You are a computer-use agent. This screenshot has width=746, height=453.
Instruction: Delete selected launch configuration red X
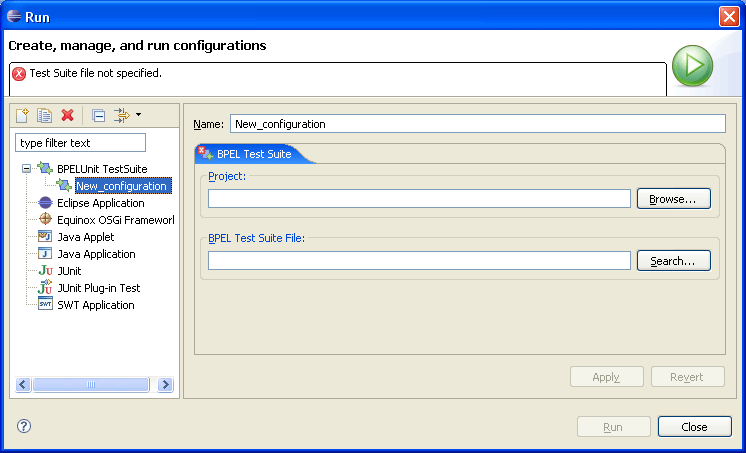click(x=68, y=115)
